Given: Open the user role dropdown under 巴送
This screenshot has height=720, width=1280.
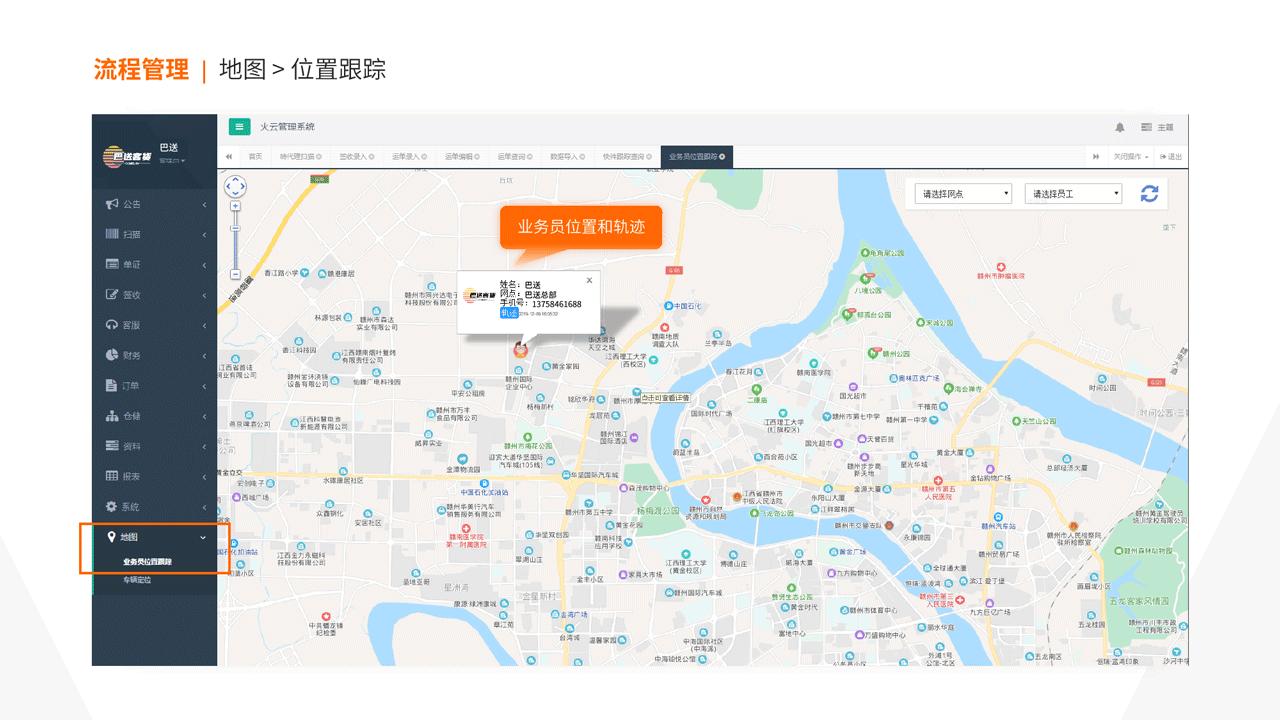Looking at the screenshot, I should [172, 160].
